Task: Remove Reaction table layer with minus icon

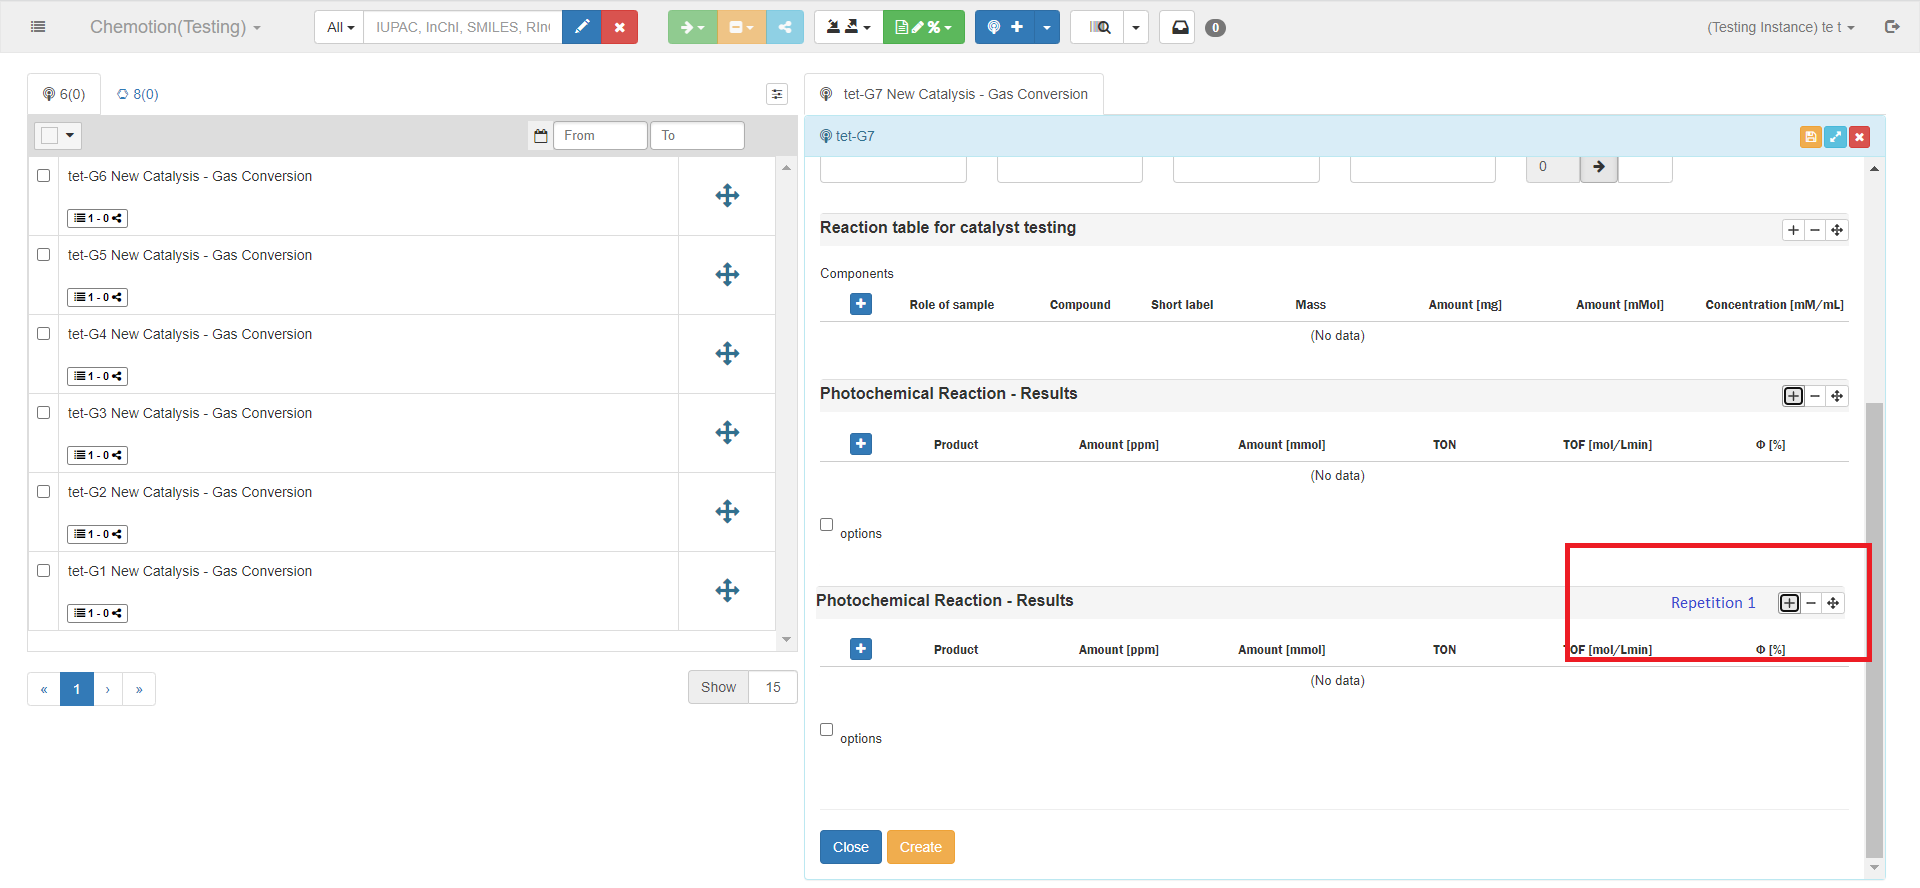Action: [x=1815, y=230]
